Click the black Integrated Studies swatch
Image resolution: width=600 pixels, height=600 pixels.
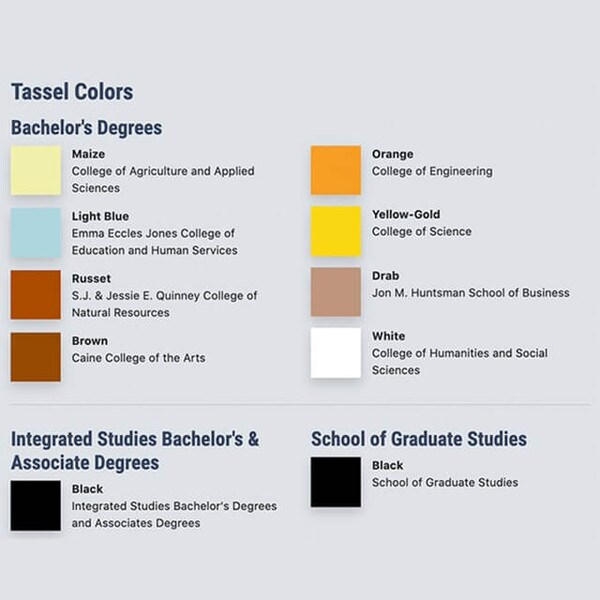tap(36, 505)
